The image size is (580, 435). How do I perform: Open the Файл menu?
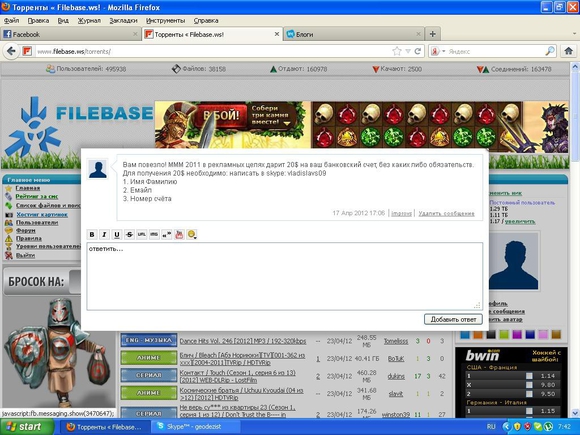point(11,21)
